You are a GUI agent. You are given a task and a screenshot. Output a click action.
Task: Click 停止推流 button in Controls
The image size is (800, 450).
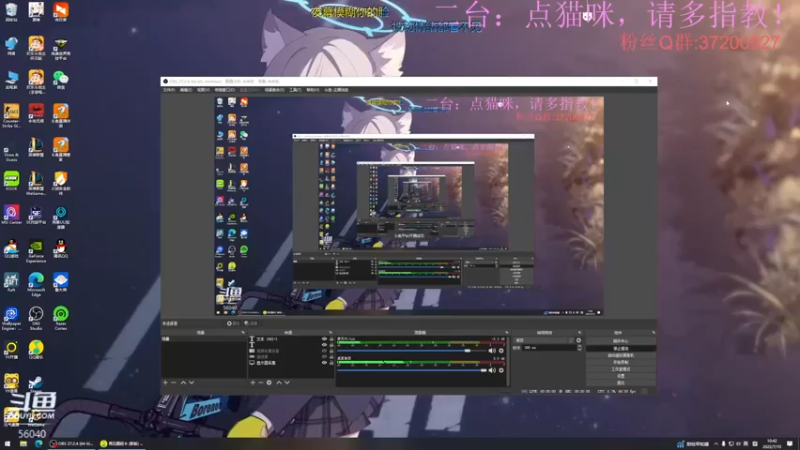coord(620,348)
